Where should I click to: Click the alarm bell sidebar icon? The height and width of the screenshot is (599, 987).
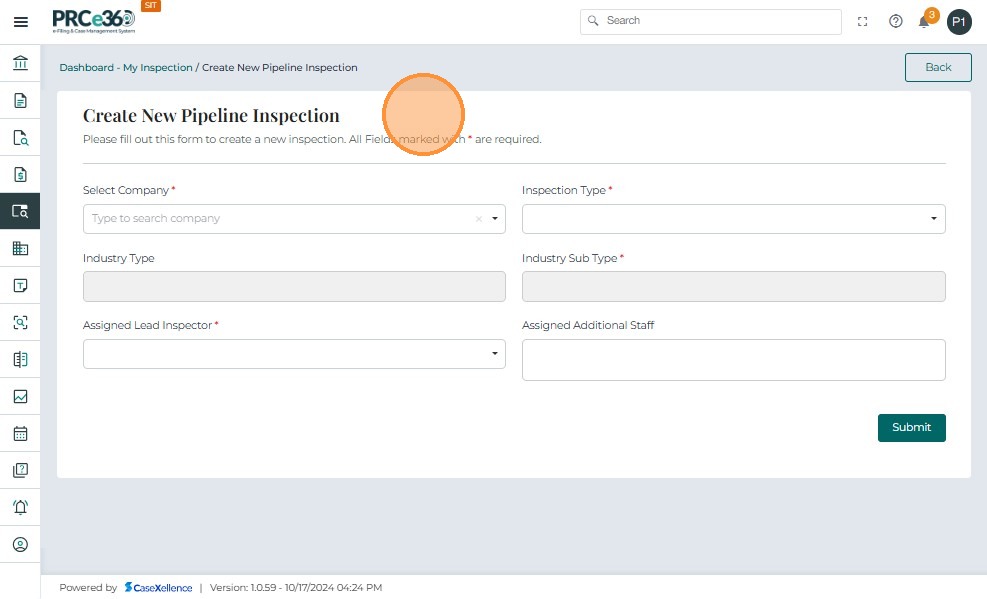pos(20,507)
